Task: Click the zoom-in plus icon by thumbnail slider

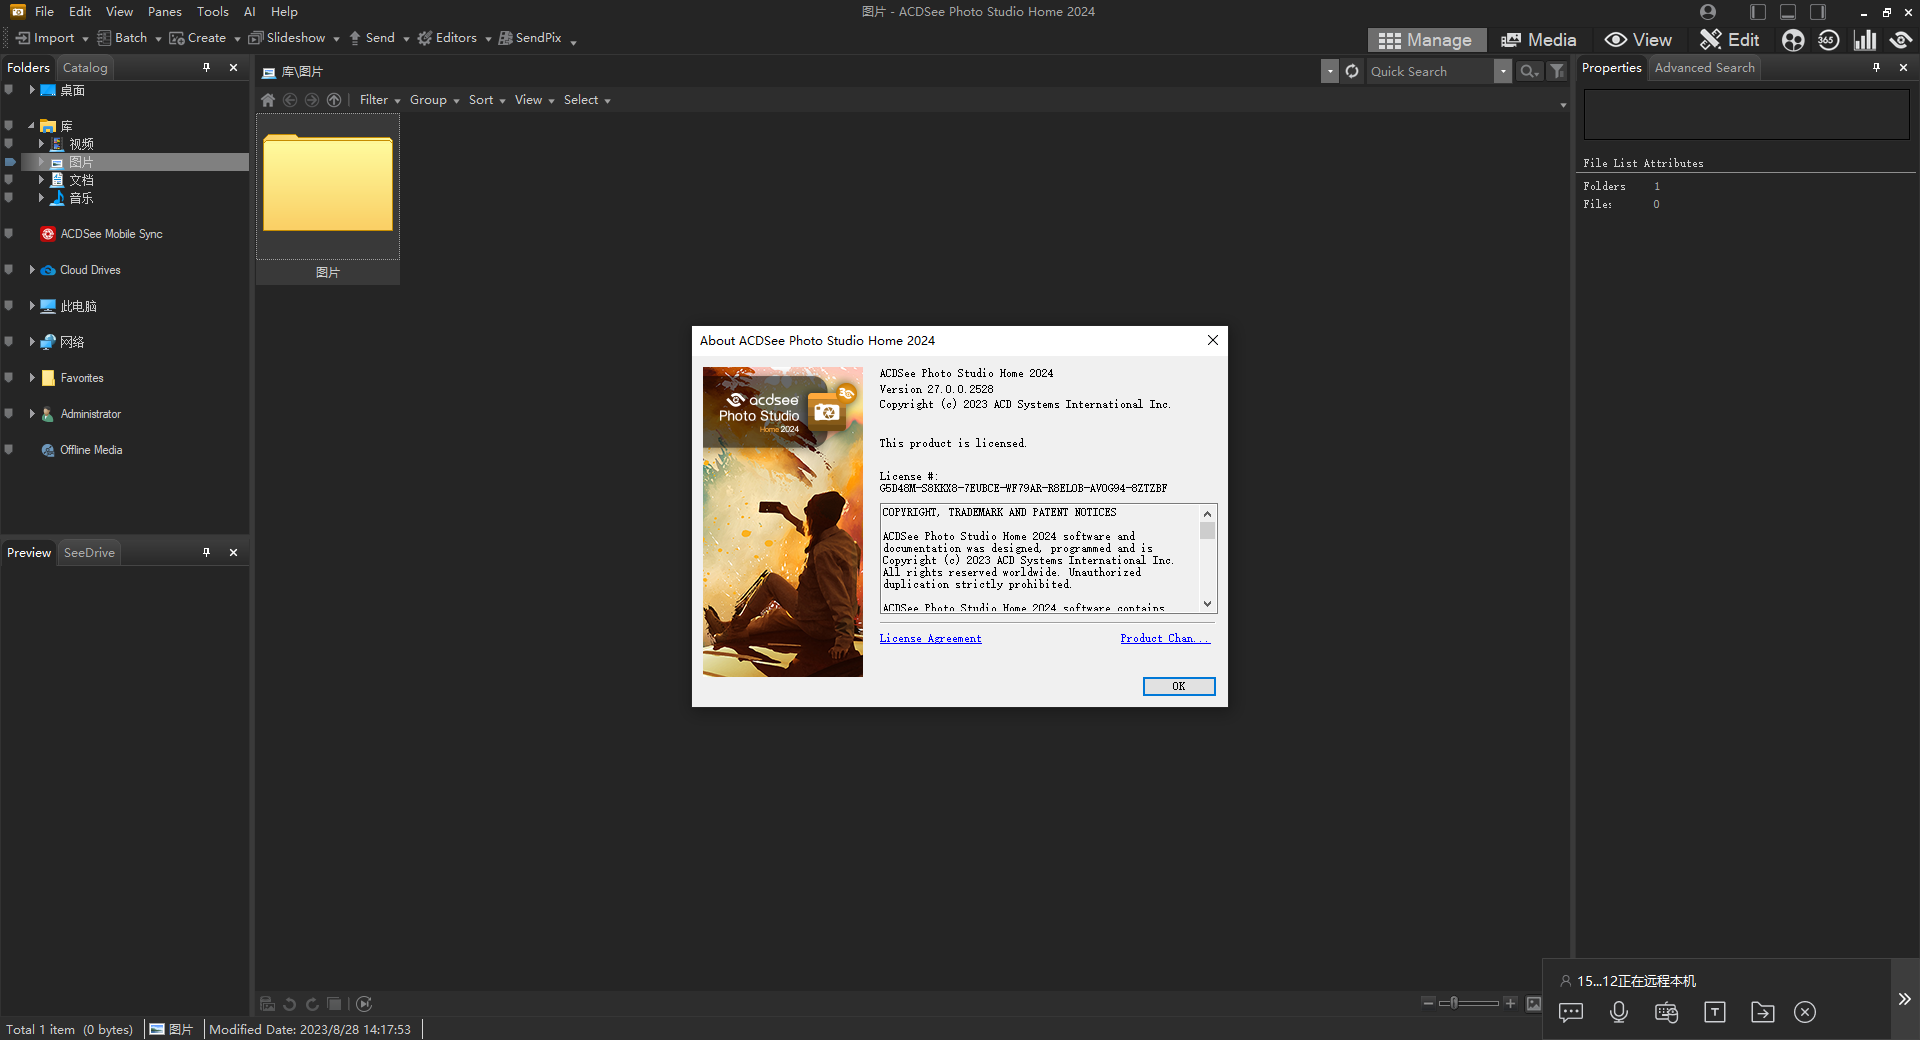Action: point(1511,1003)
